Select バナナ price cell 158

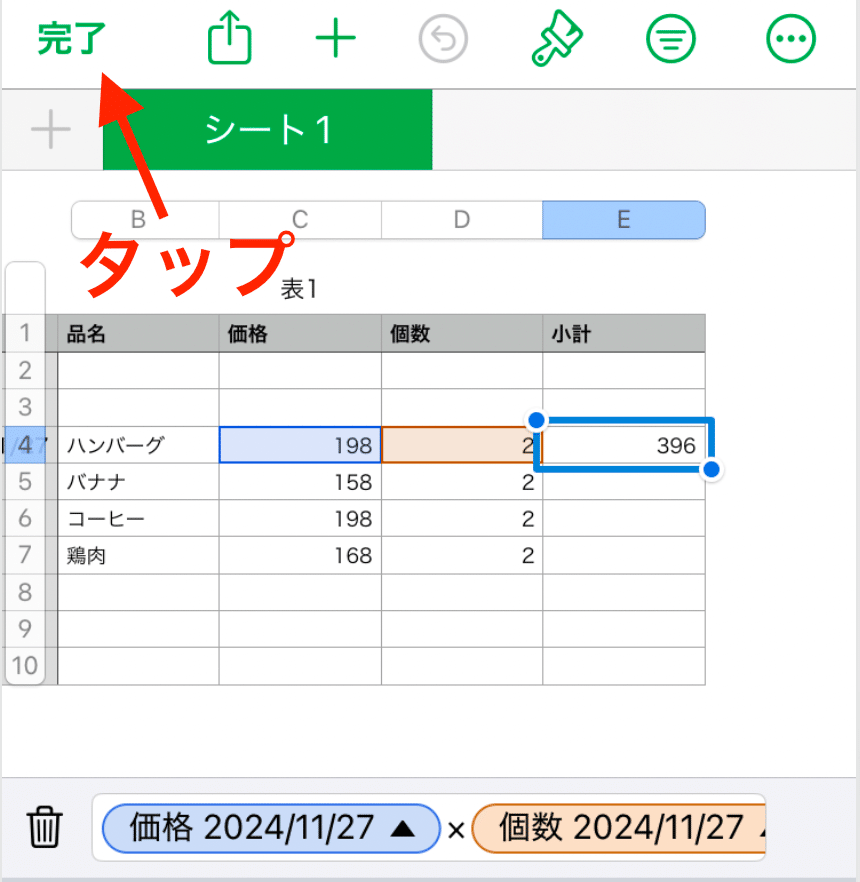[x=300, y=482]
